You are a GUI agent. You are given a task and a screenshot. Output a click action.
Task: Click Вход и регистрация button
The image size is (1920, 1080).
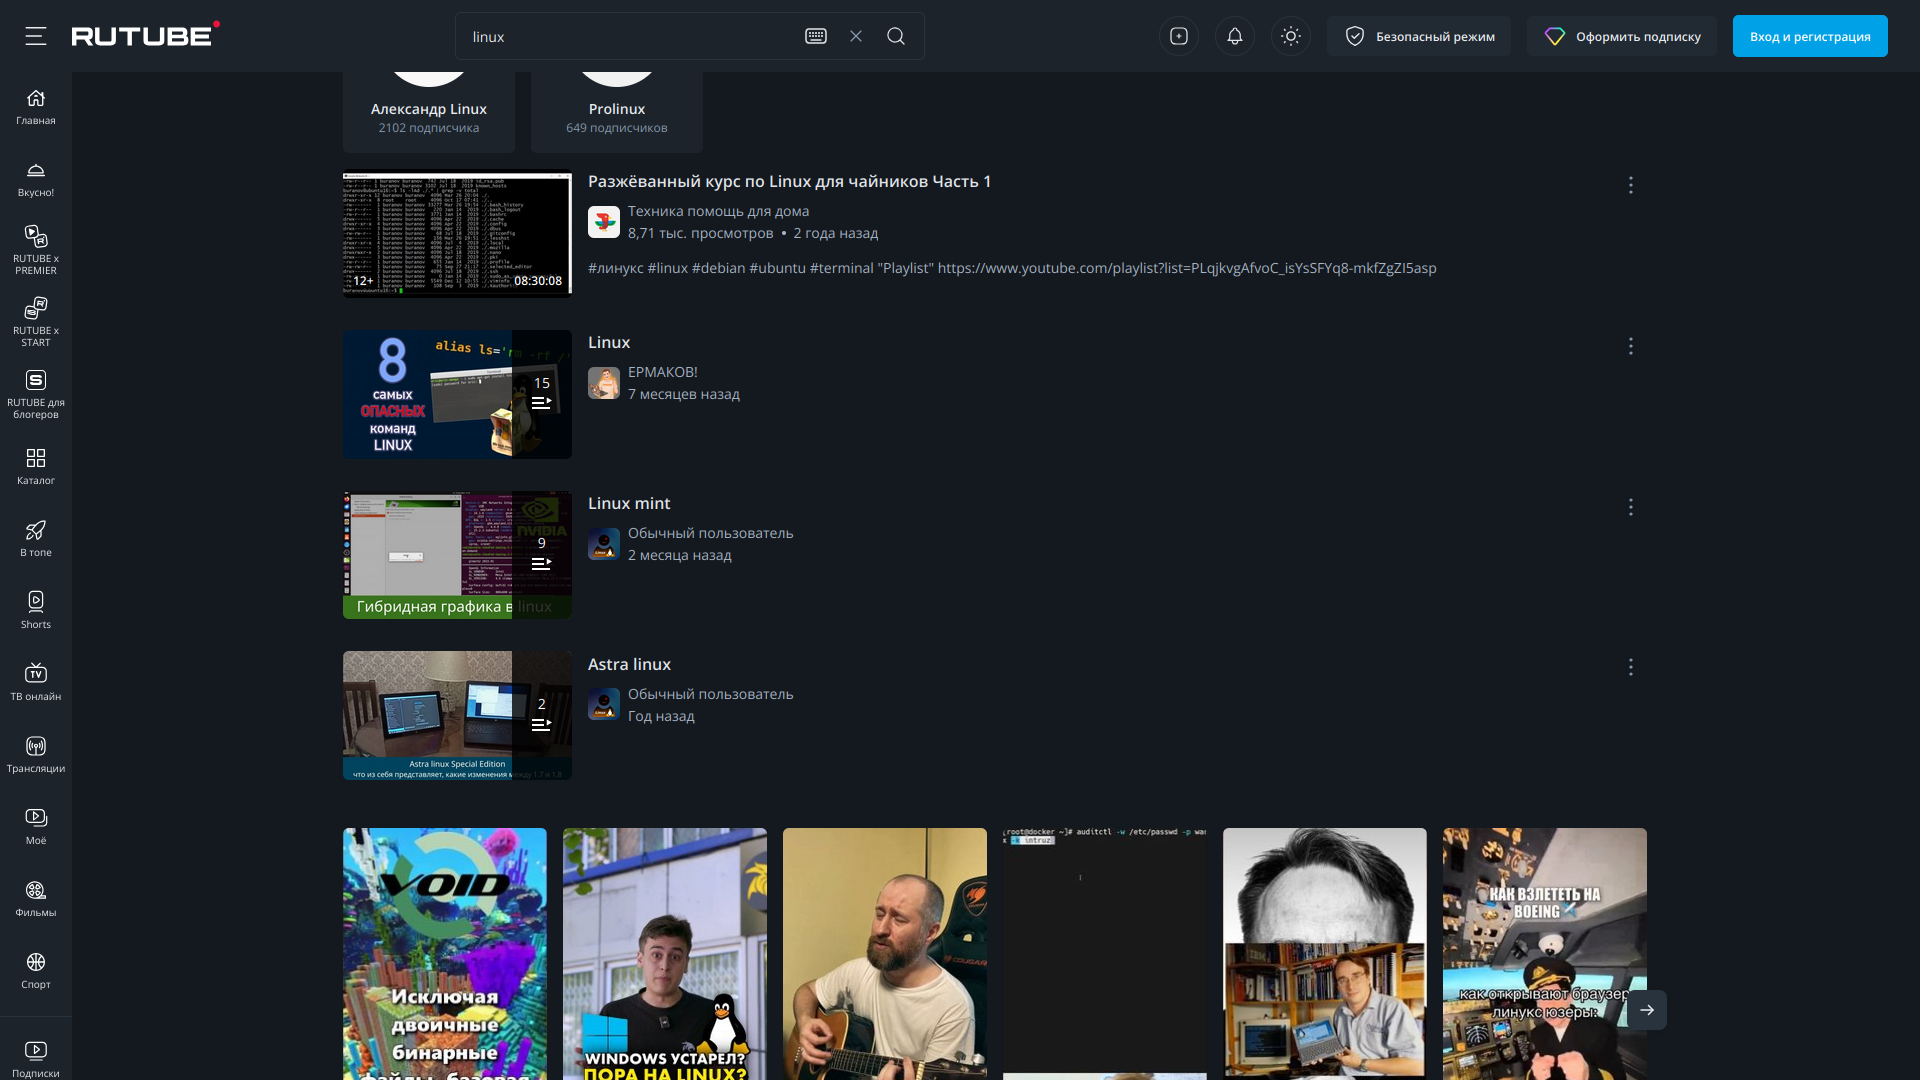1810,36
